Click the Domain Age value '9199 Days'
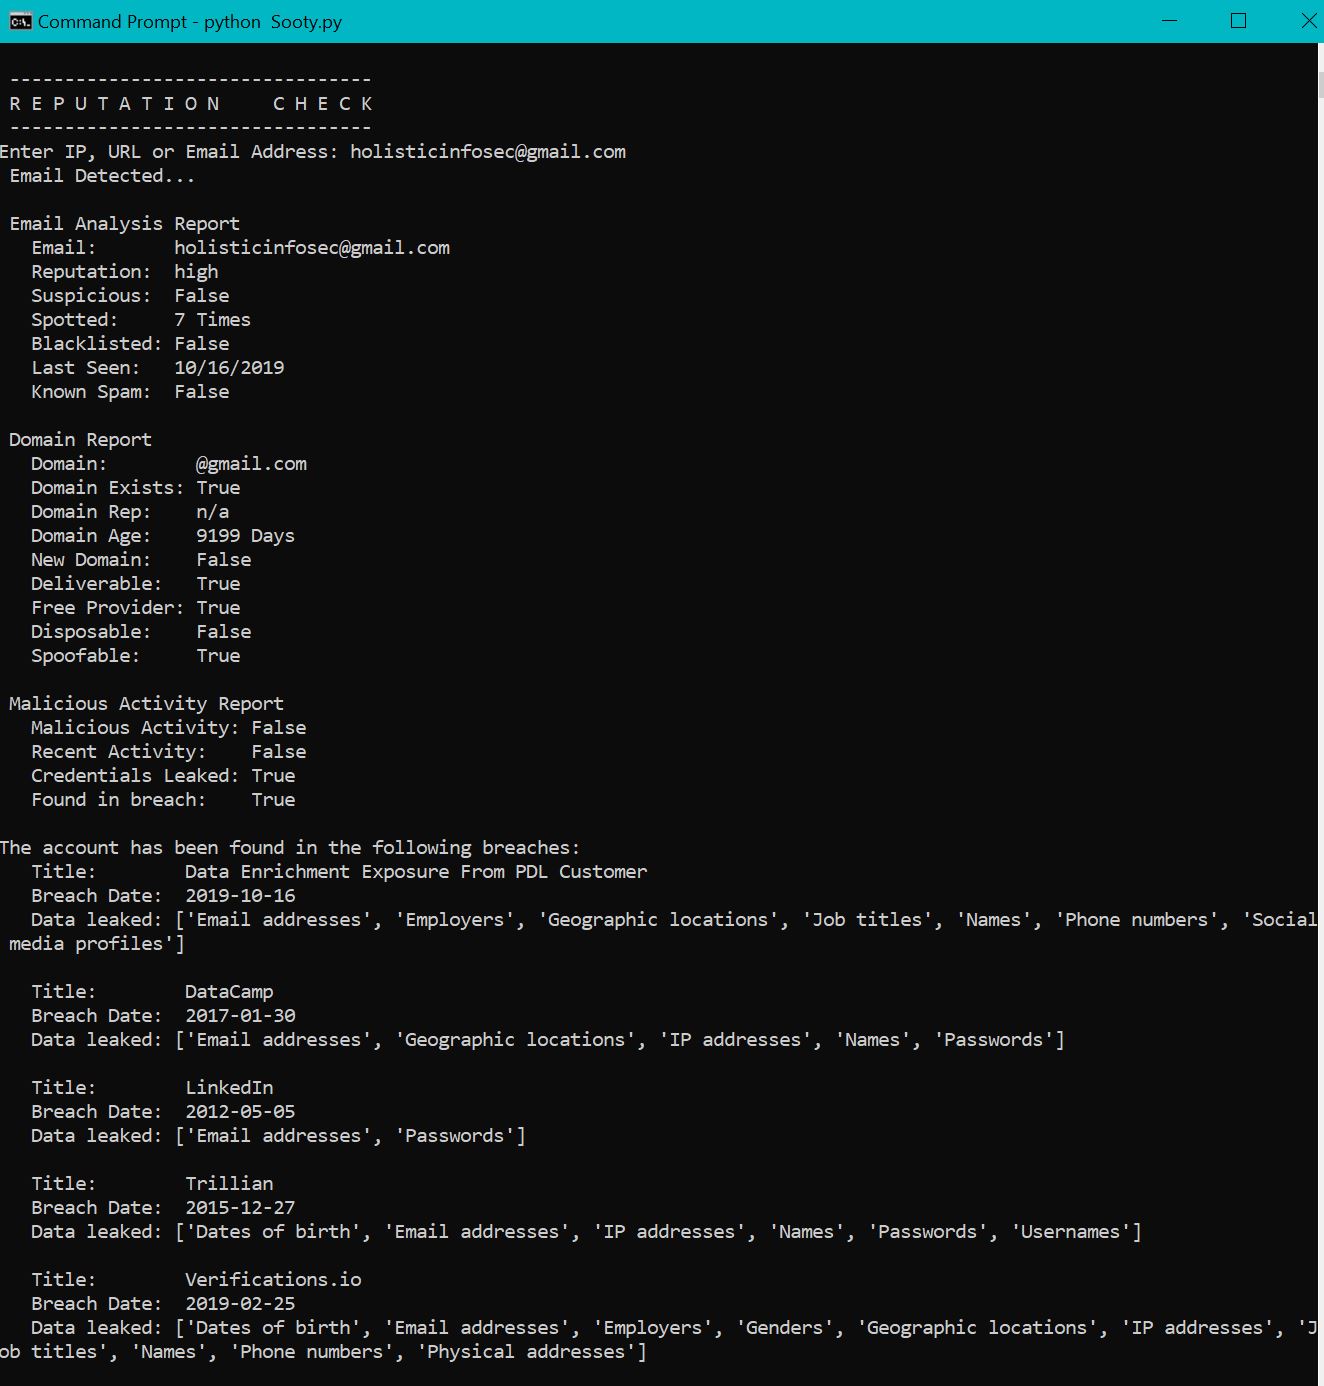Viewport: 1324px width, 1386px height. point(246,536)
